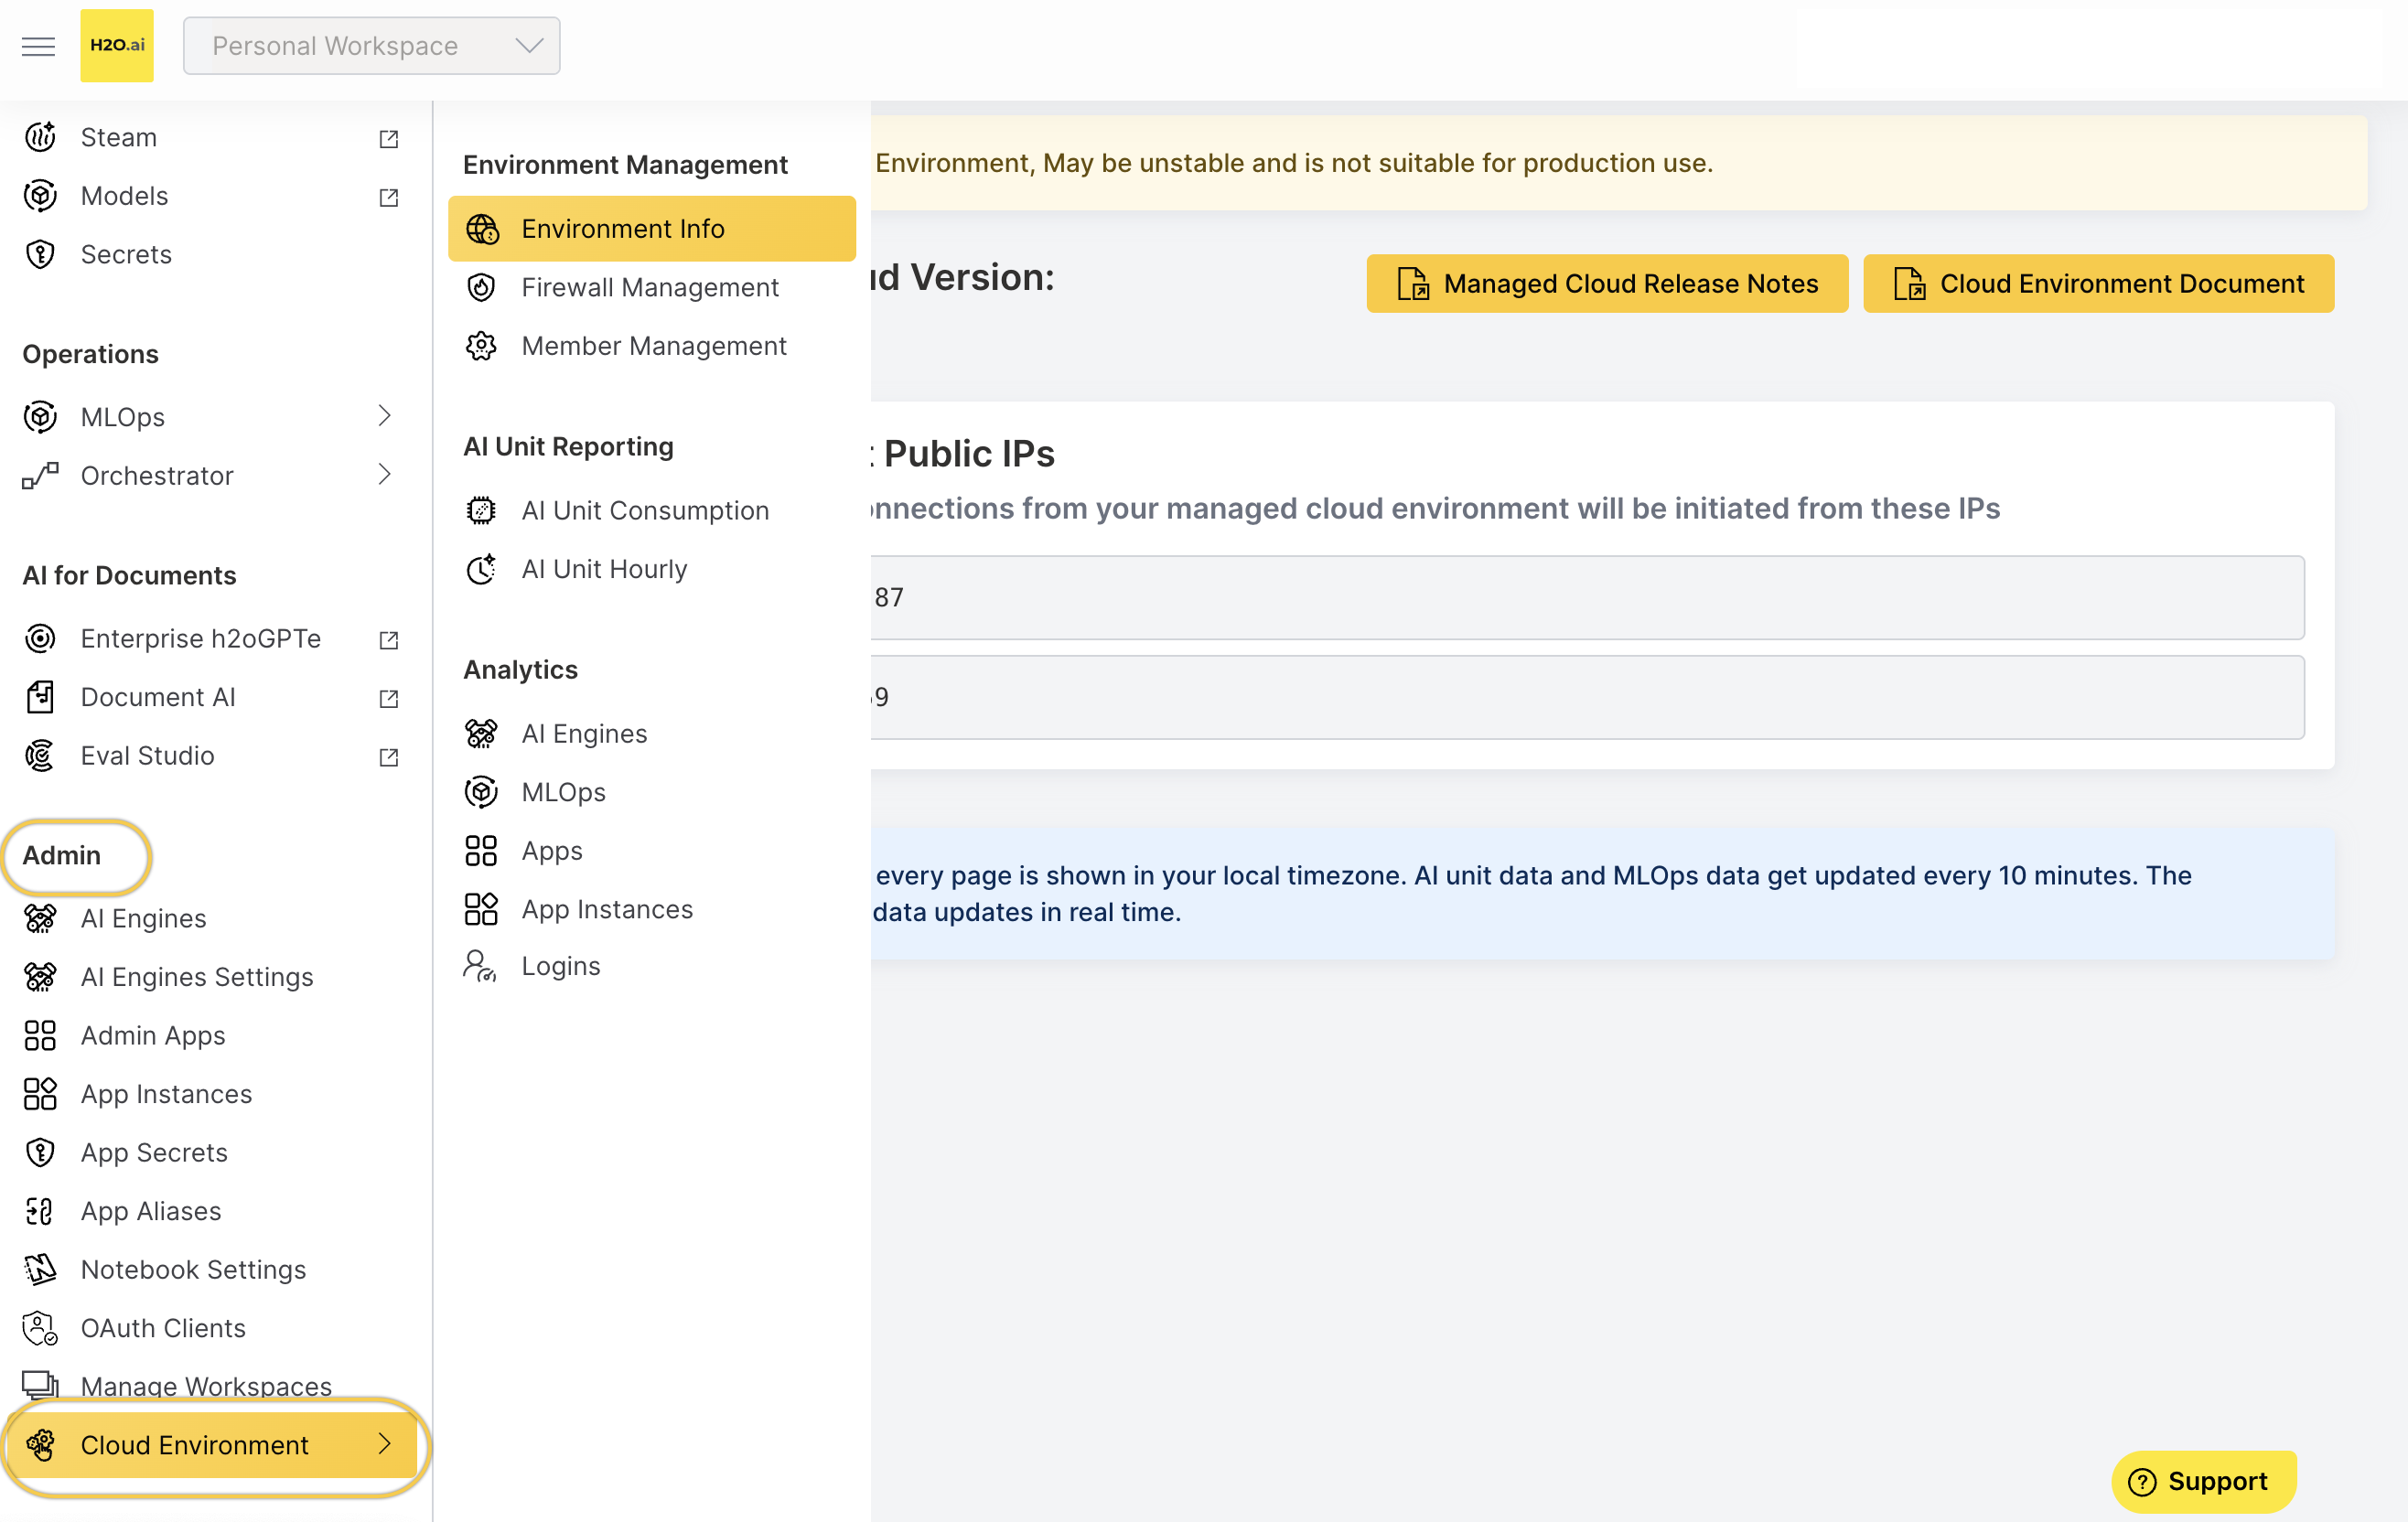Open Notebook Settings admin page
Image resolution: width=2408 pixels, height=1522 pixels.
pyautogui.click(x=193, y=1269)
